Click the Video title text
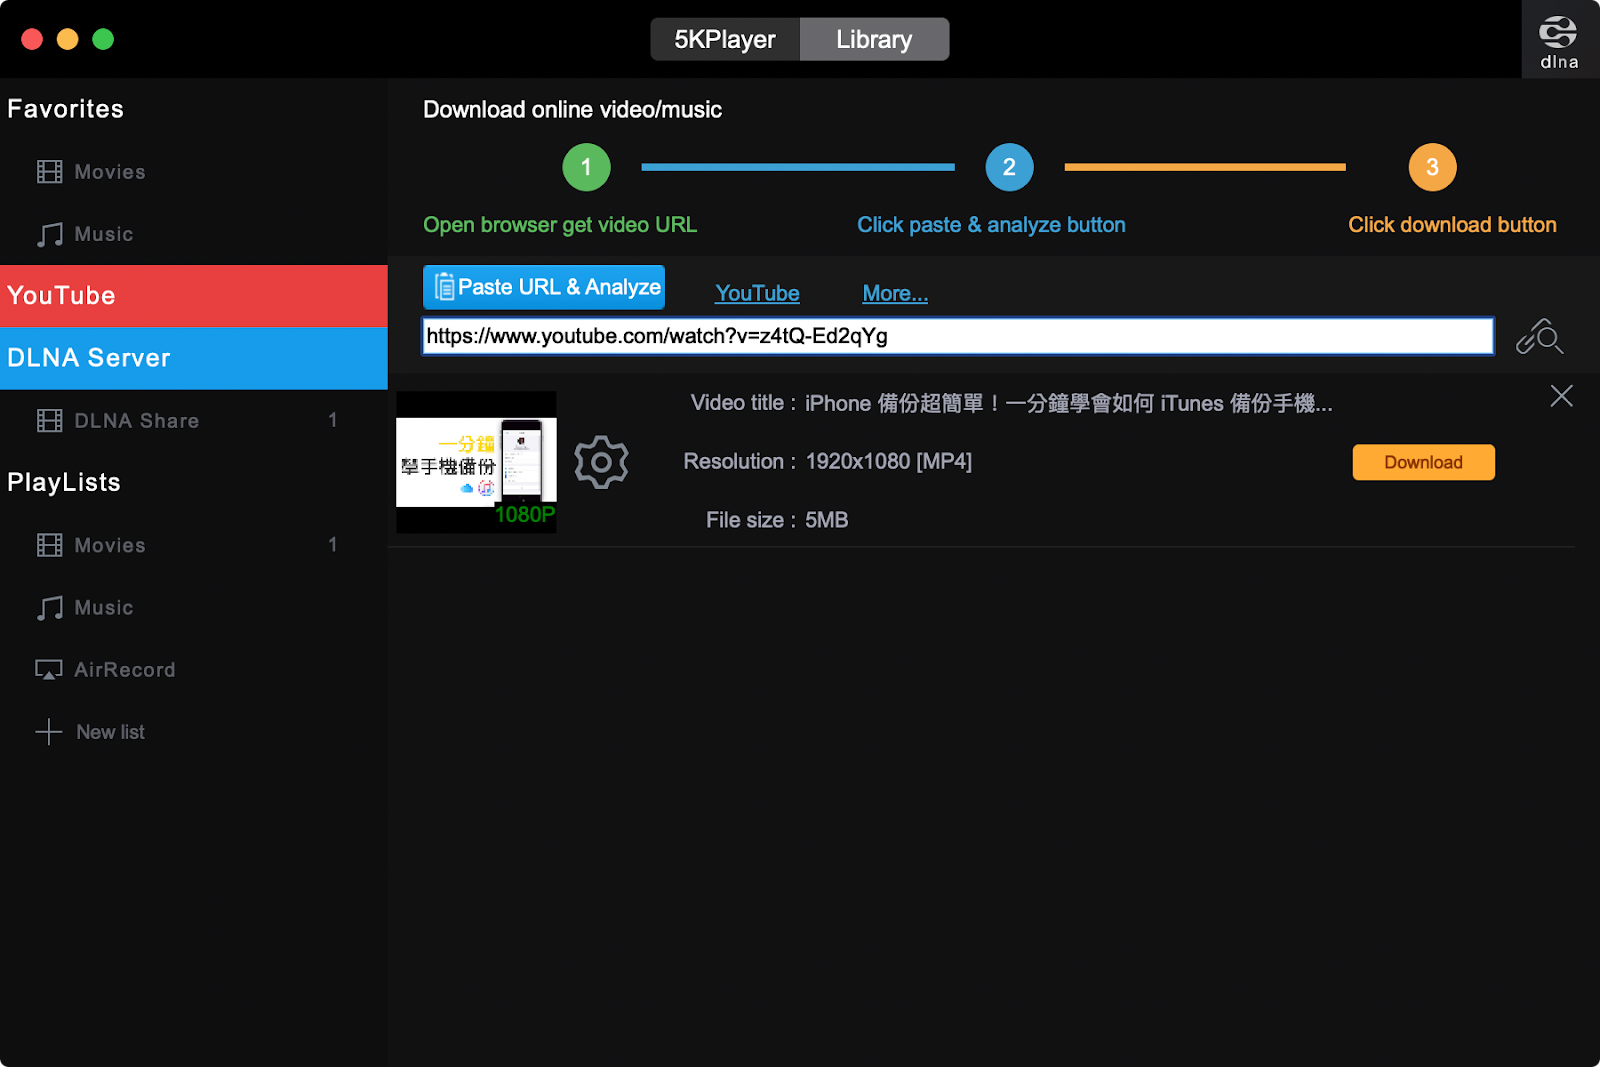 point(1011,403)
